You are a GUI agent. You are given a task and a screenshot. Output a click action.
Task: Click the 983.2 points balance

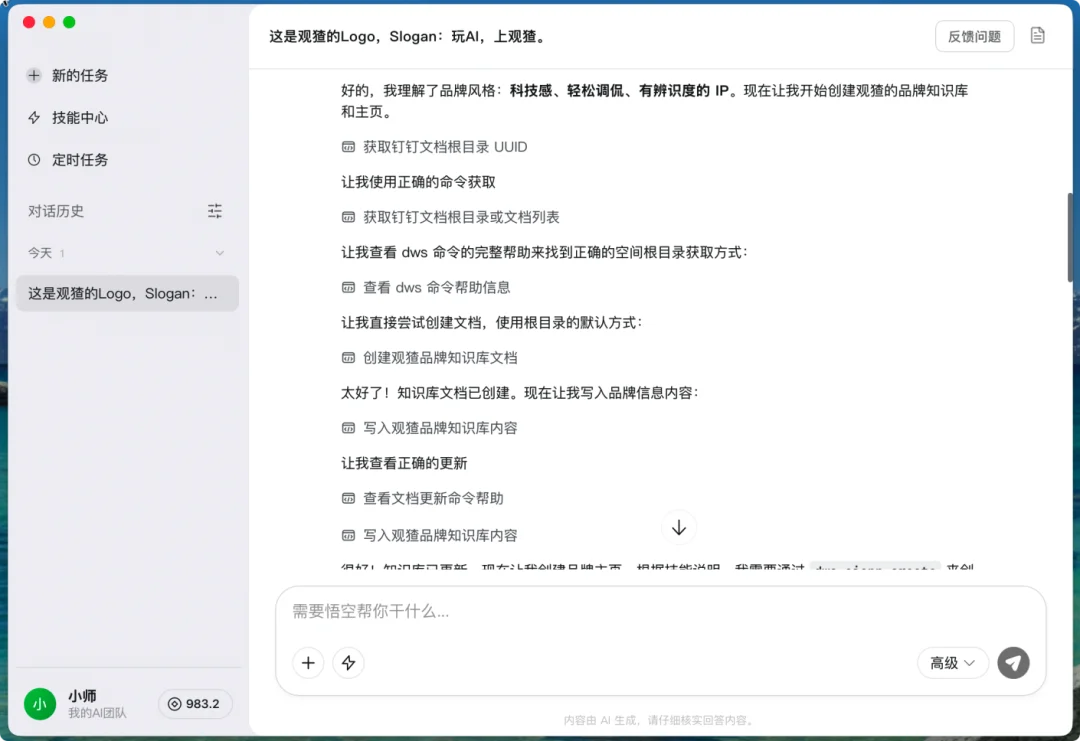coord(195,704)
